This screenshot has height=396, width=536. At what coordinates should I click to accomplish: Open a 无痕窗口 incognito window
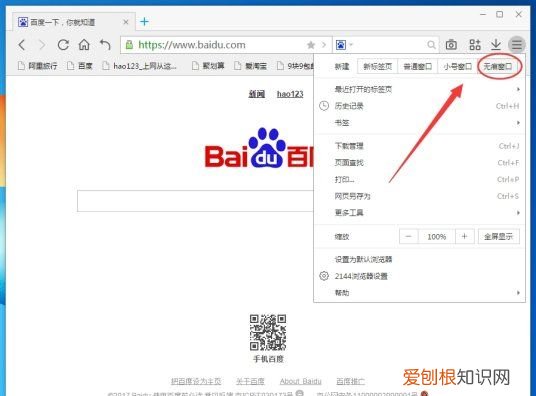[497, 66]
